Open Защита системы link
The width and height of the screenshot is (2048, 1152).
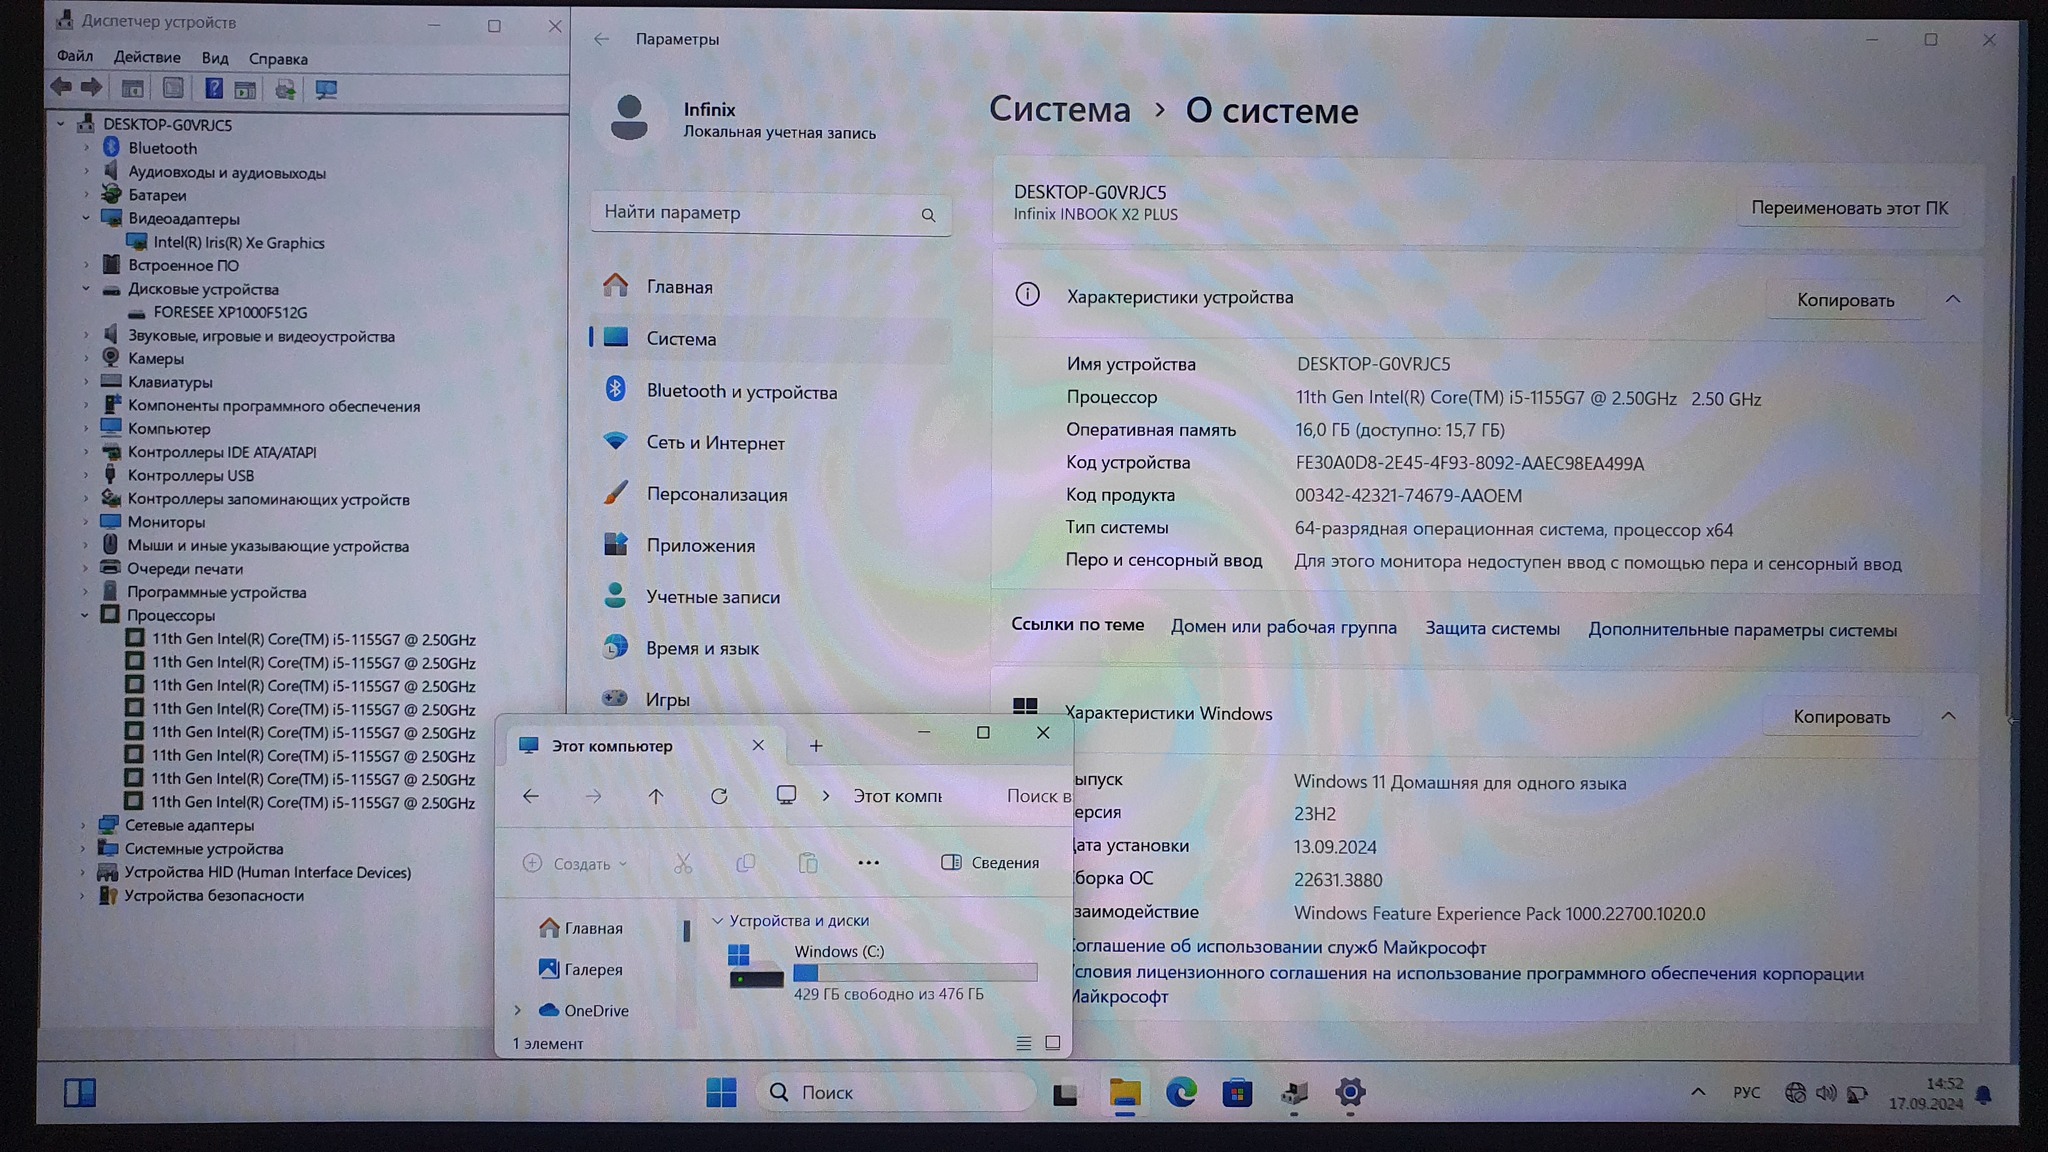point(1492,629)
